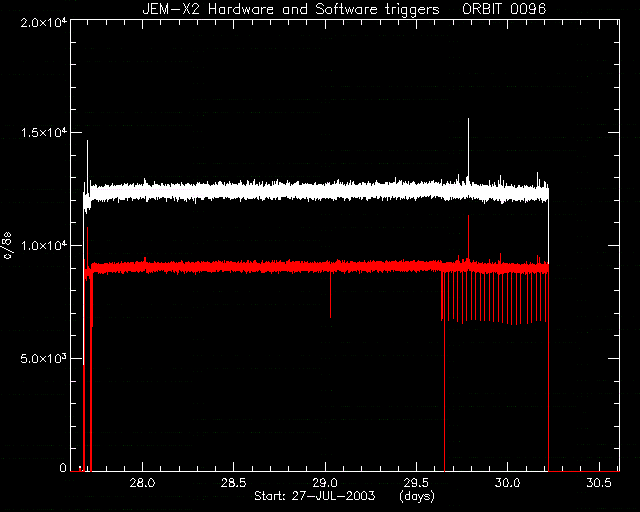Select the red downward dip just after day 29.0

pos(330,295)
